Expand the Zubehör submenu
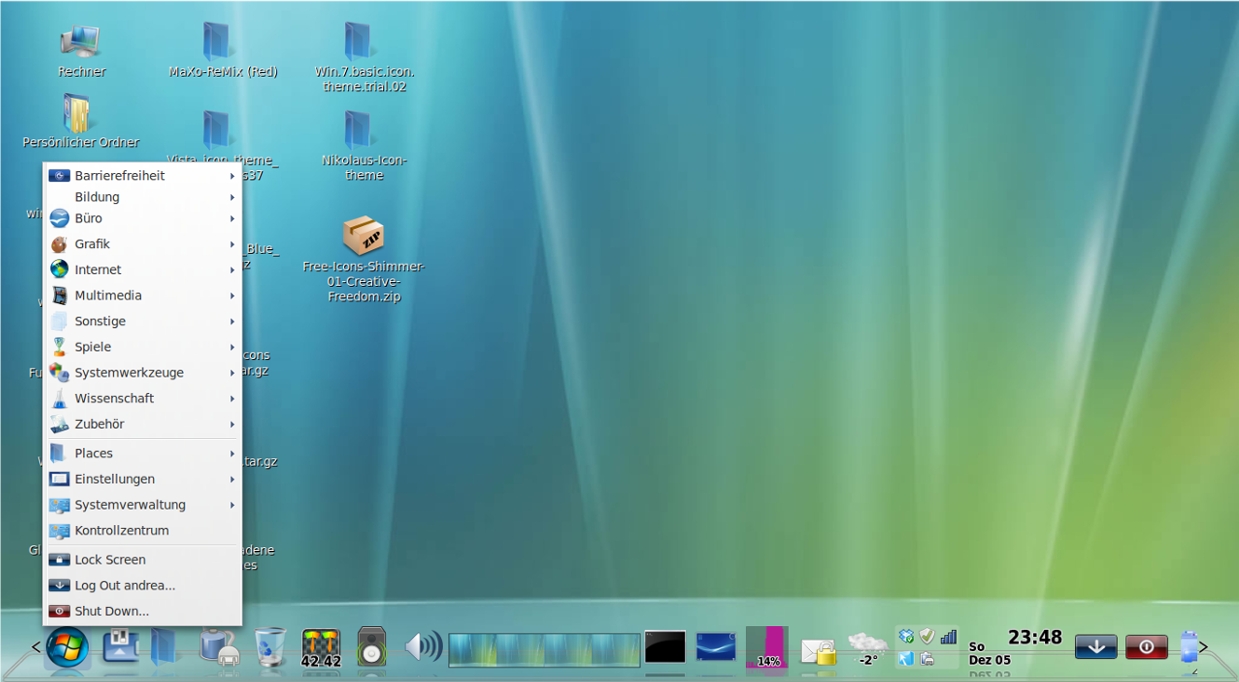 tap(142, 424)
